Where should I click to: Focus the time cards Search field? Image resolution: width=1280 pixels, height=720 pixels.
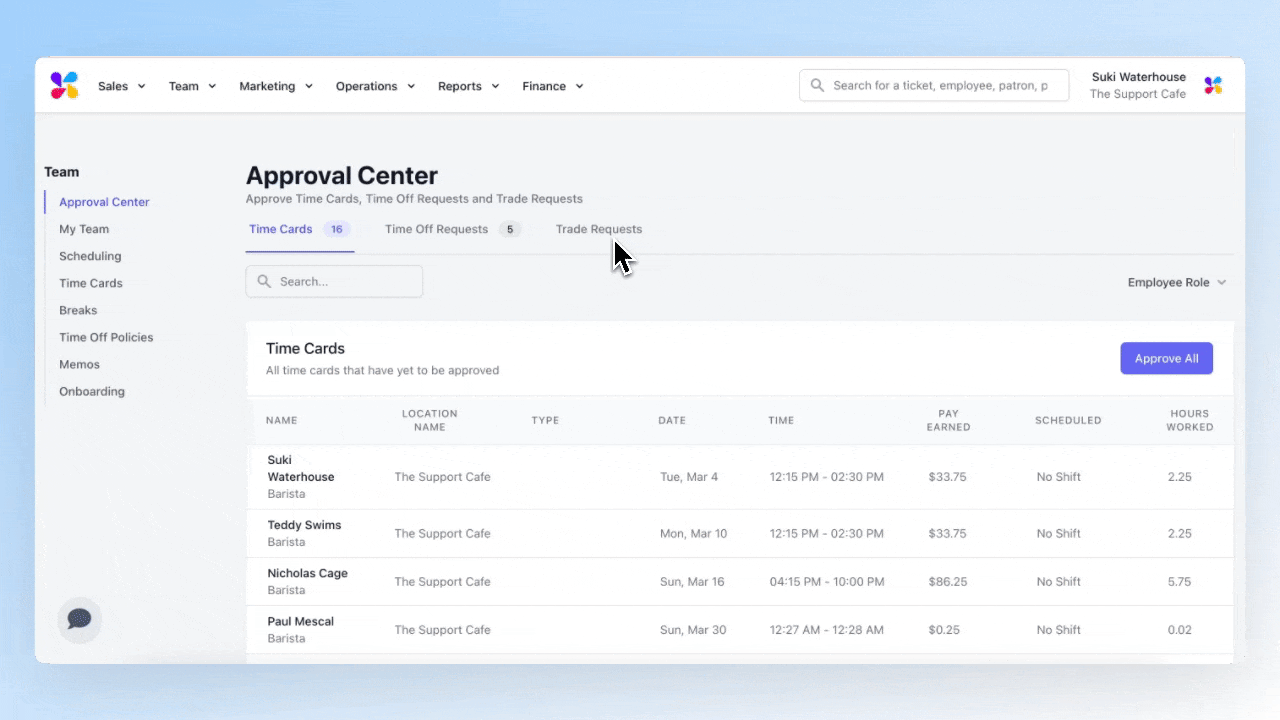pyautogui.click(x=334, y=281)
